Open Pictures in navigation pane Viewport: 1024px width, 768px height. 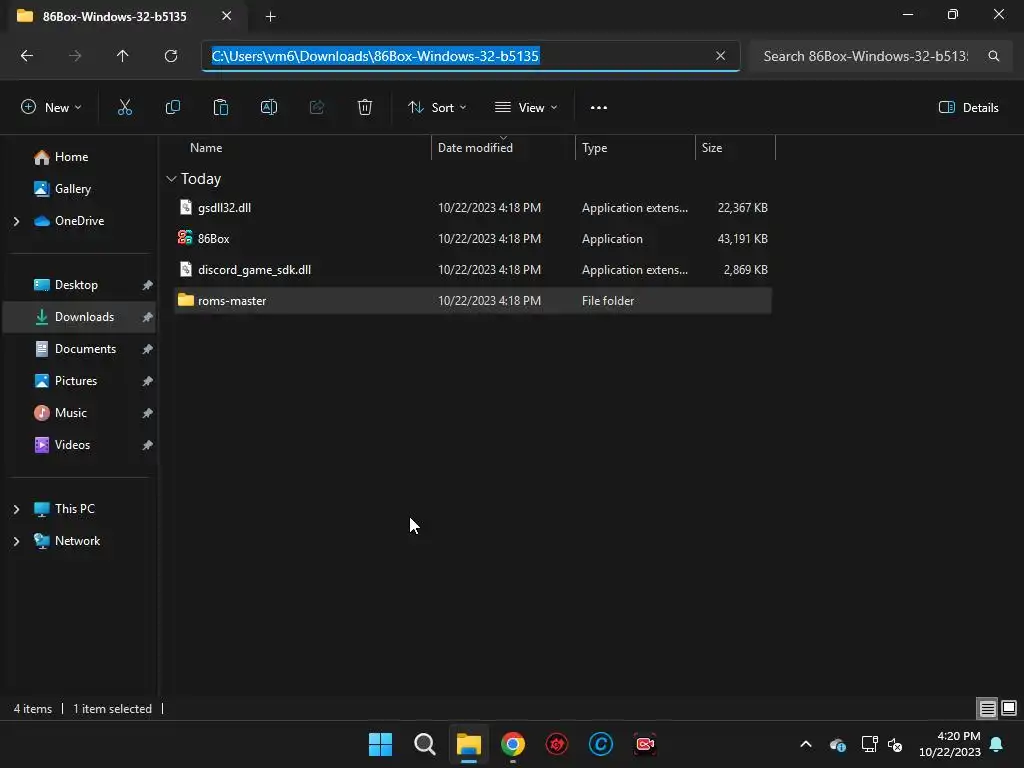click(x=76, y=381)
